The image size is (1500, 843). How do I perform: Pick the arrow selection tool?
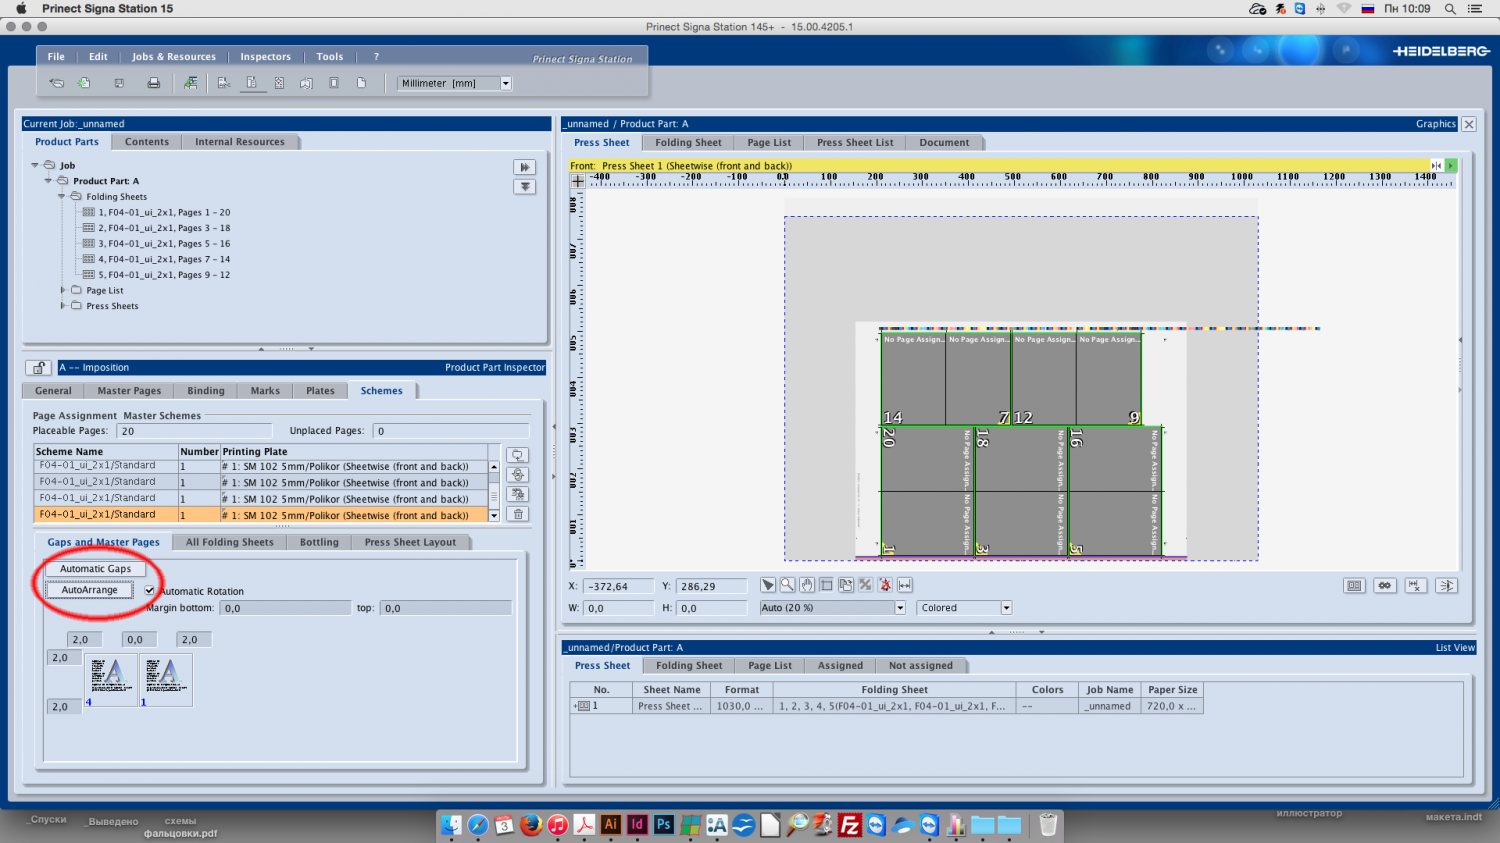pyautogui.click(x=767, y=585)
